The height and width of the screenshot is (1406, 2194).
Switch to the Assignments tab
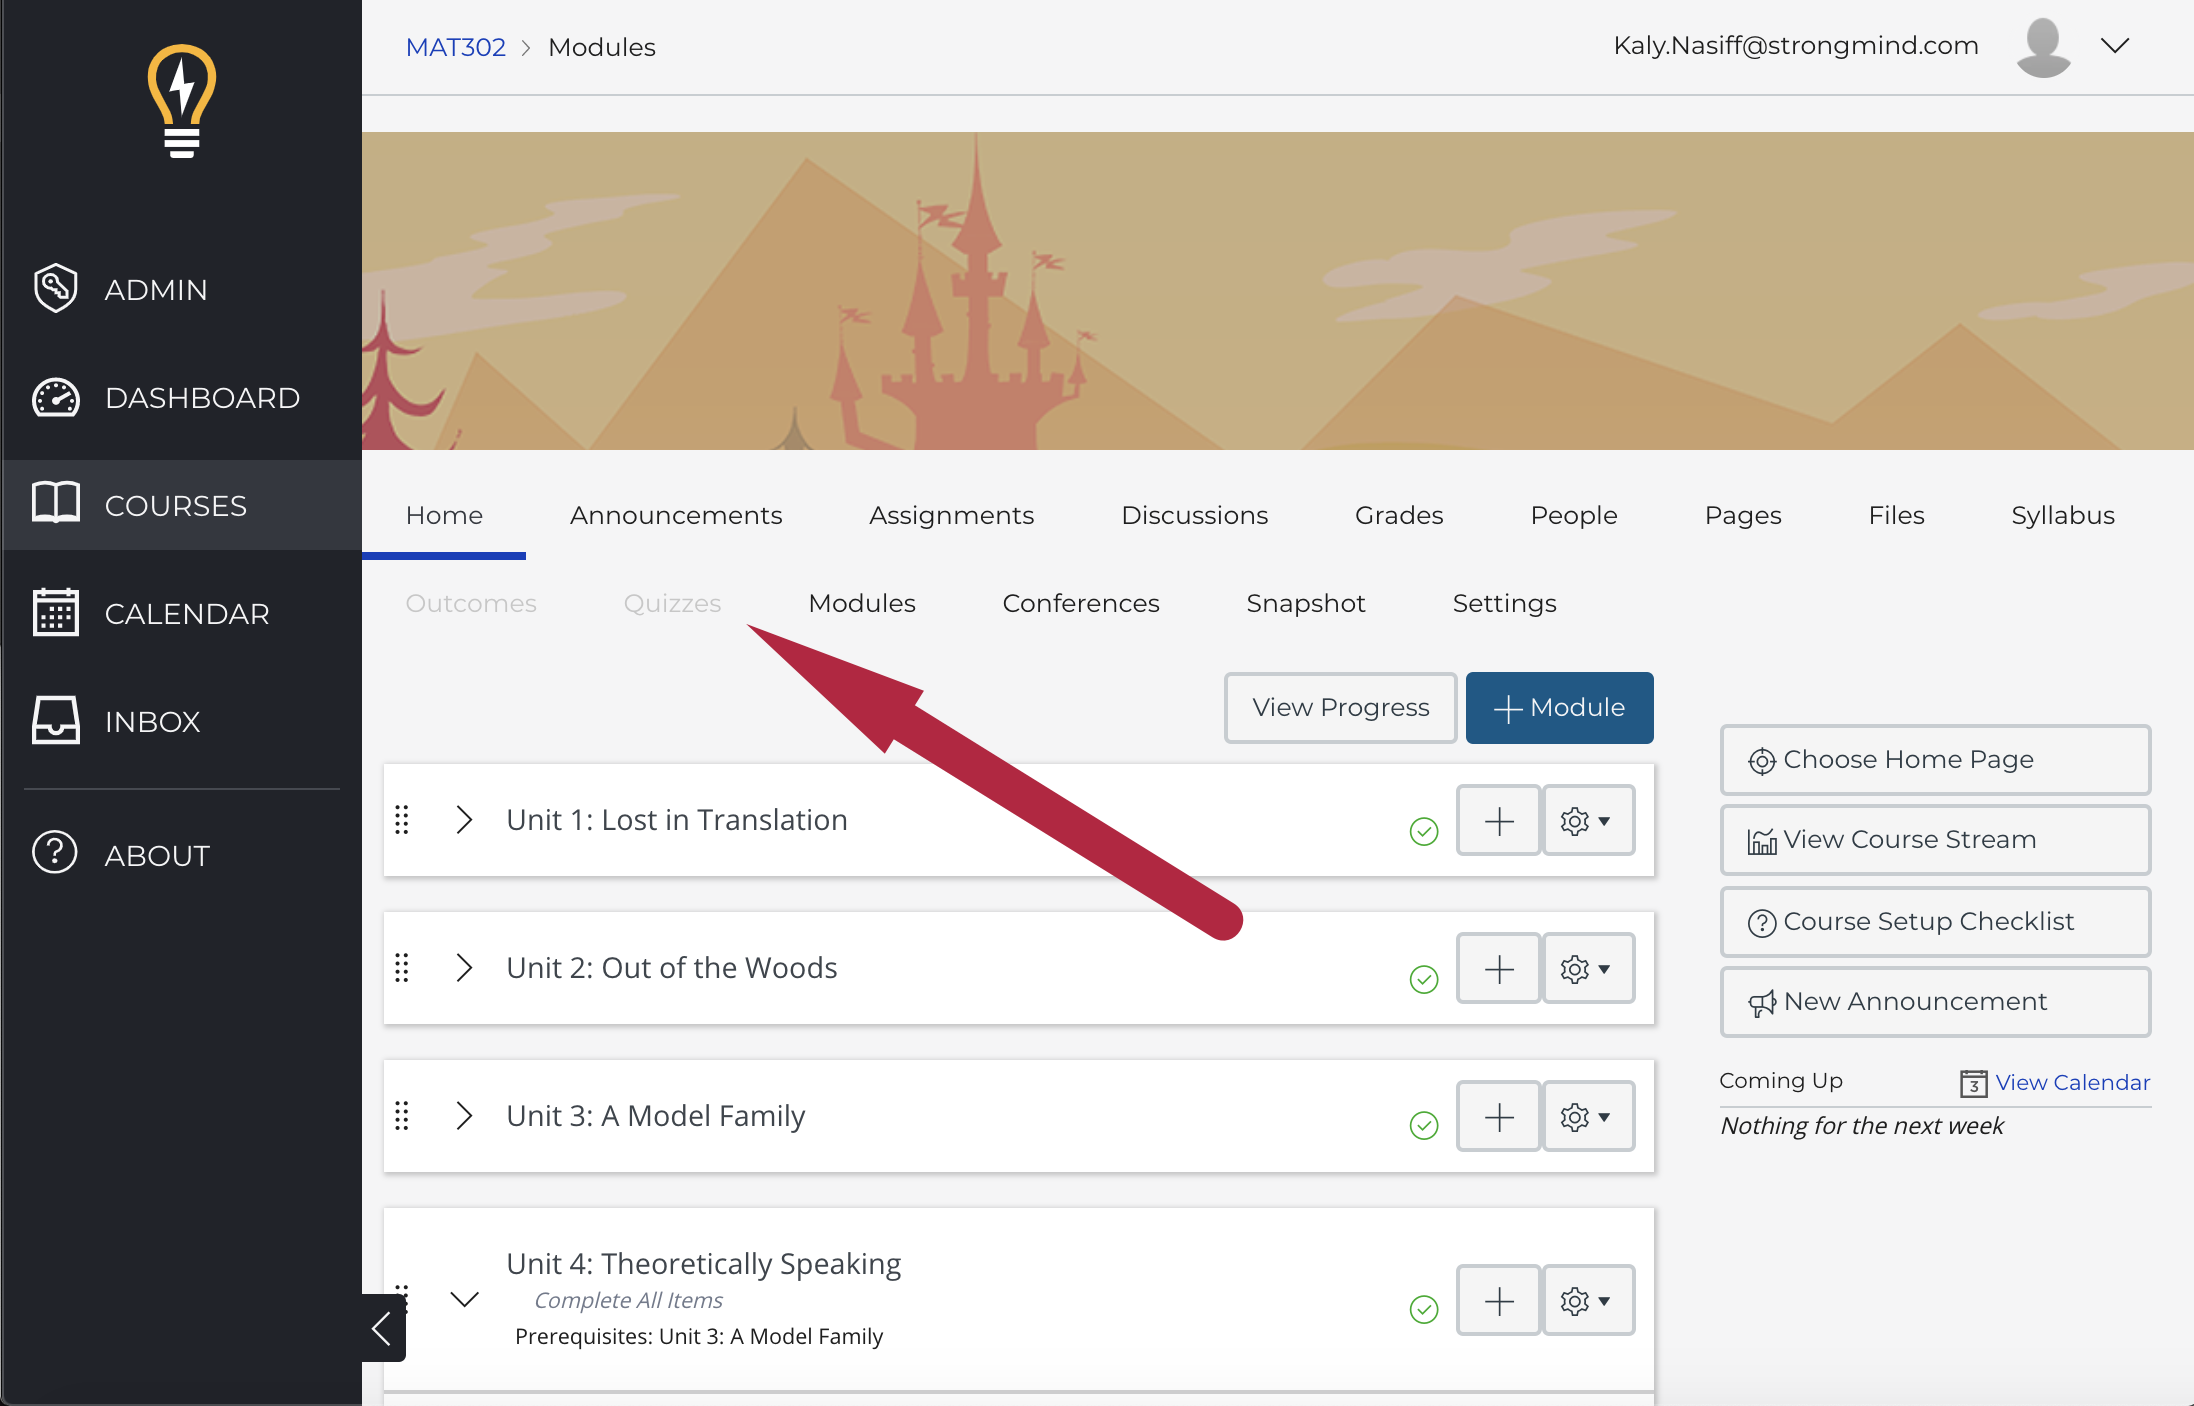(951, 515)
